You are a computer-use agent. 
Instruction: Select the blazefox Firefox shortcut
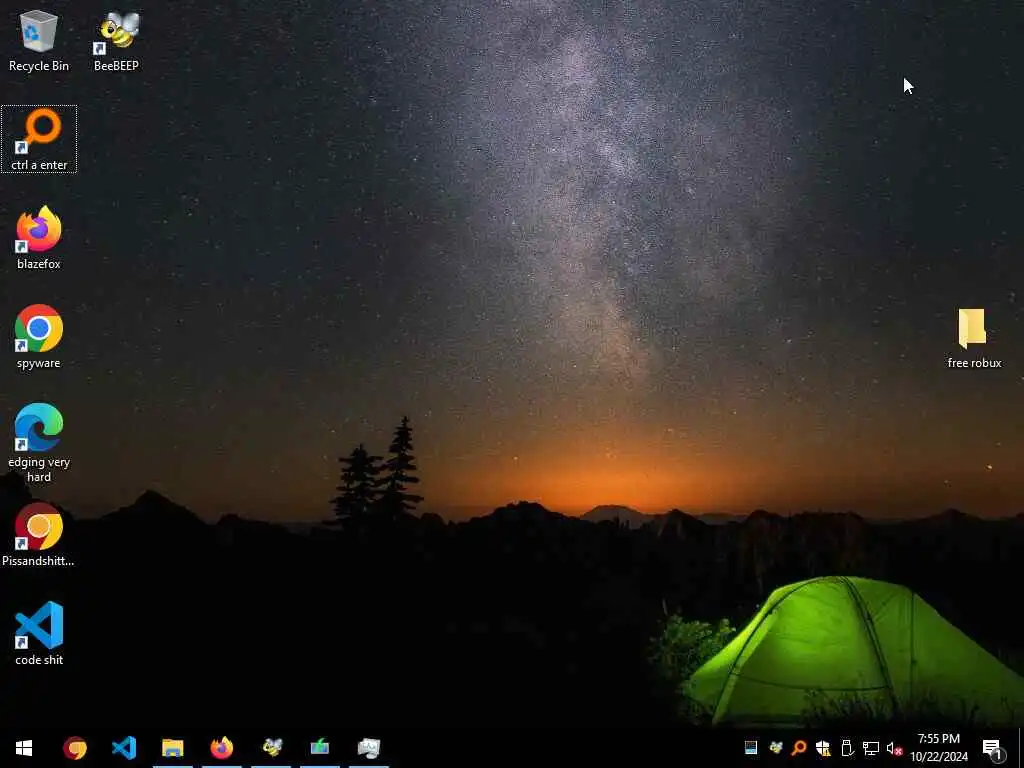point(39,238)
